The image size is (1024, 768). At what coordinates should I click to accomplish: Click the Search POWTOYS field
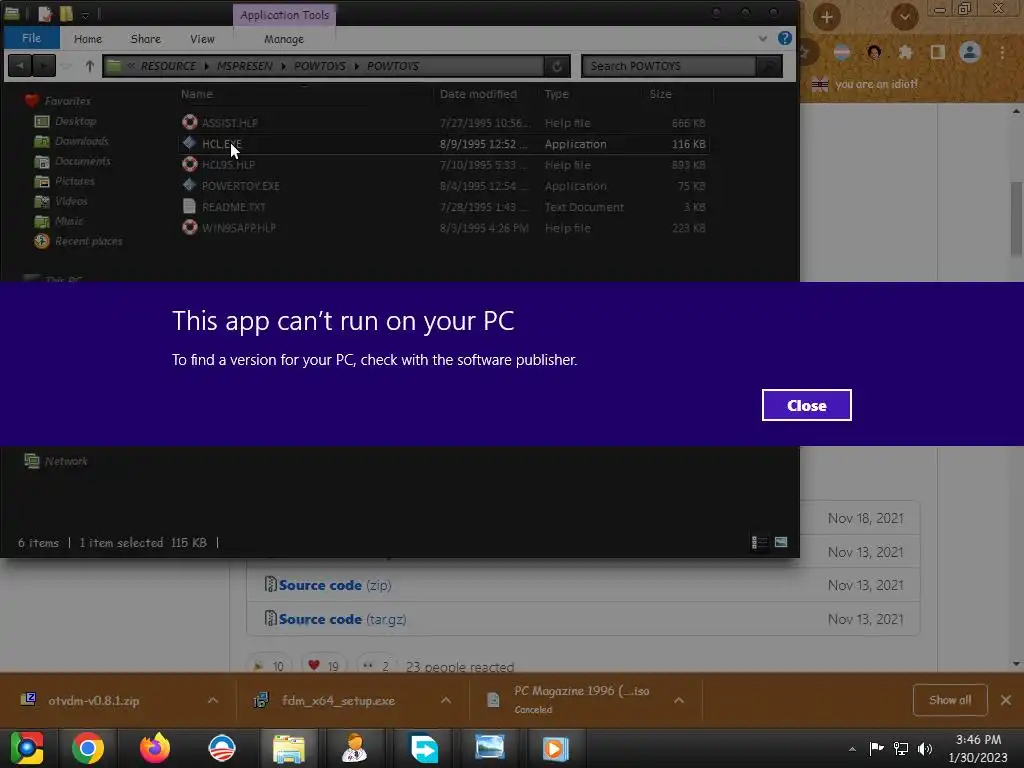coord(667,66)
